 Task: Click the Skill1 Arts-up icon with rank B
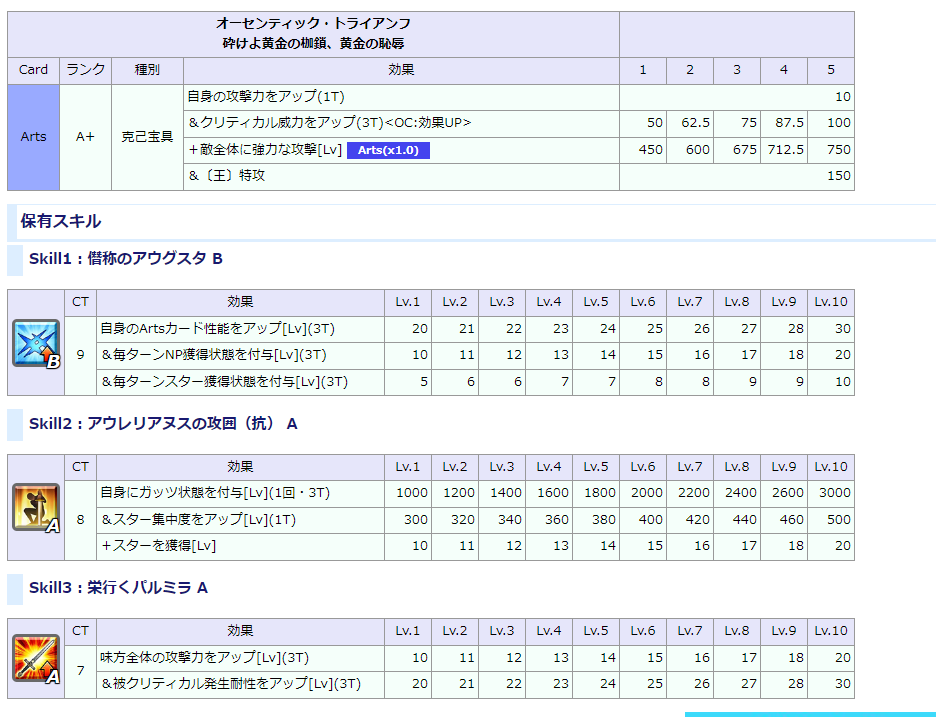click(x=36, y=343)
